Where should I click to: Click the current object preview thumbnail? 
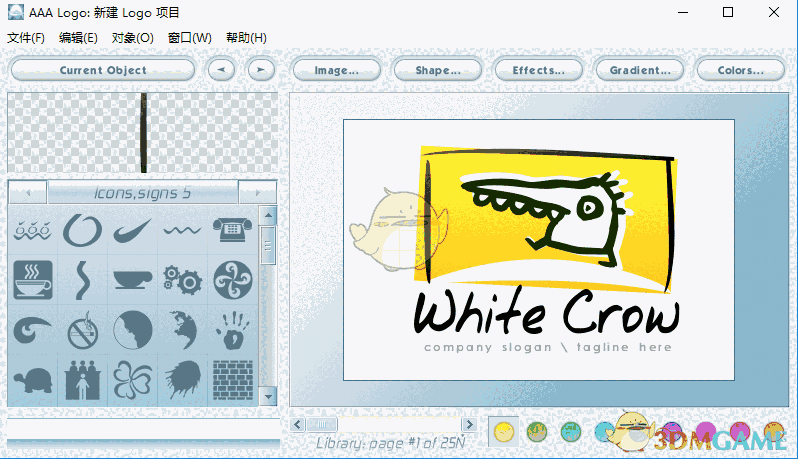click(x=142, y=133)
